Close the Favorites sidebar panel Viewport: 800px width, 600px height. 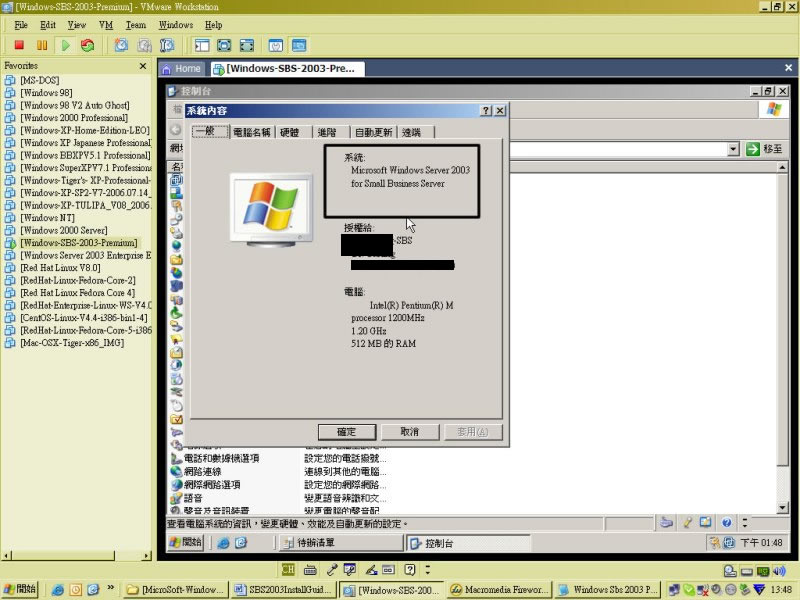coord(143,66)
